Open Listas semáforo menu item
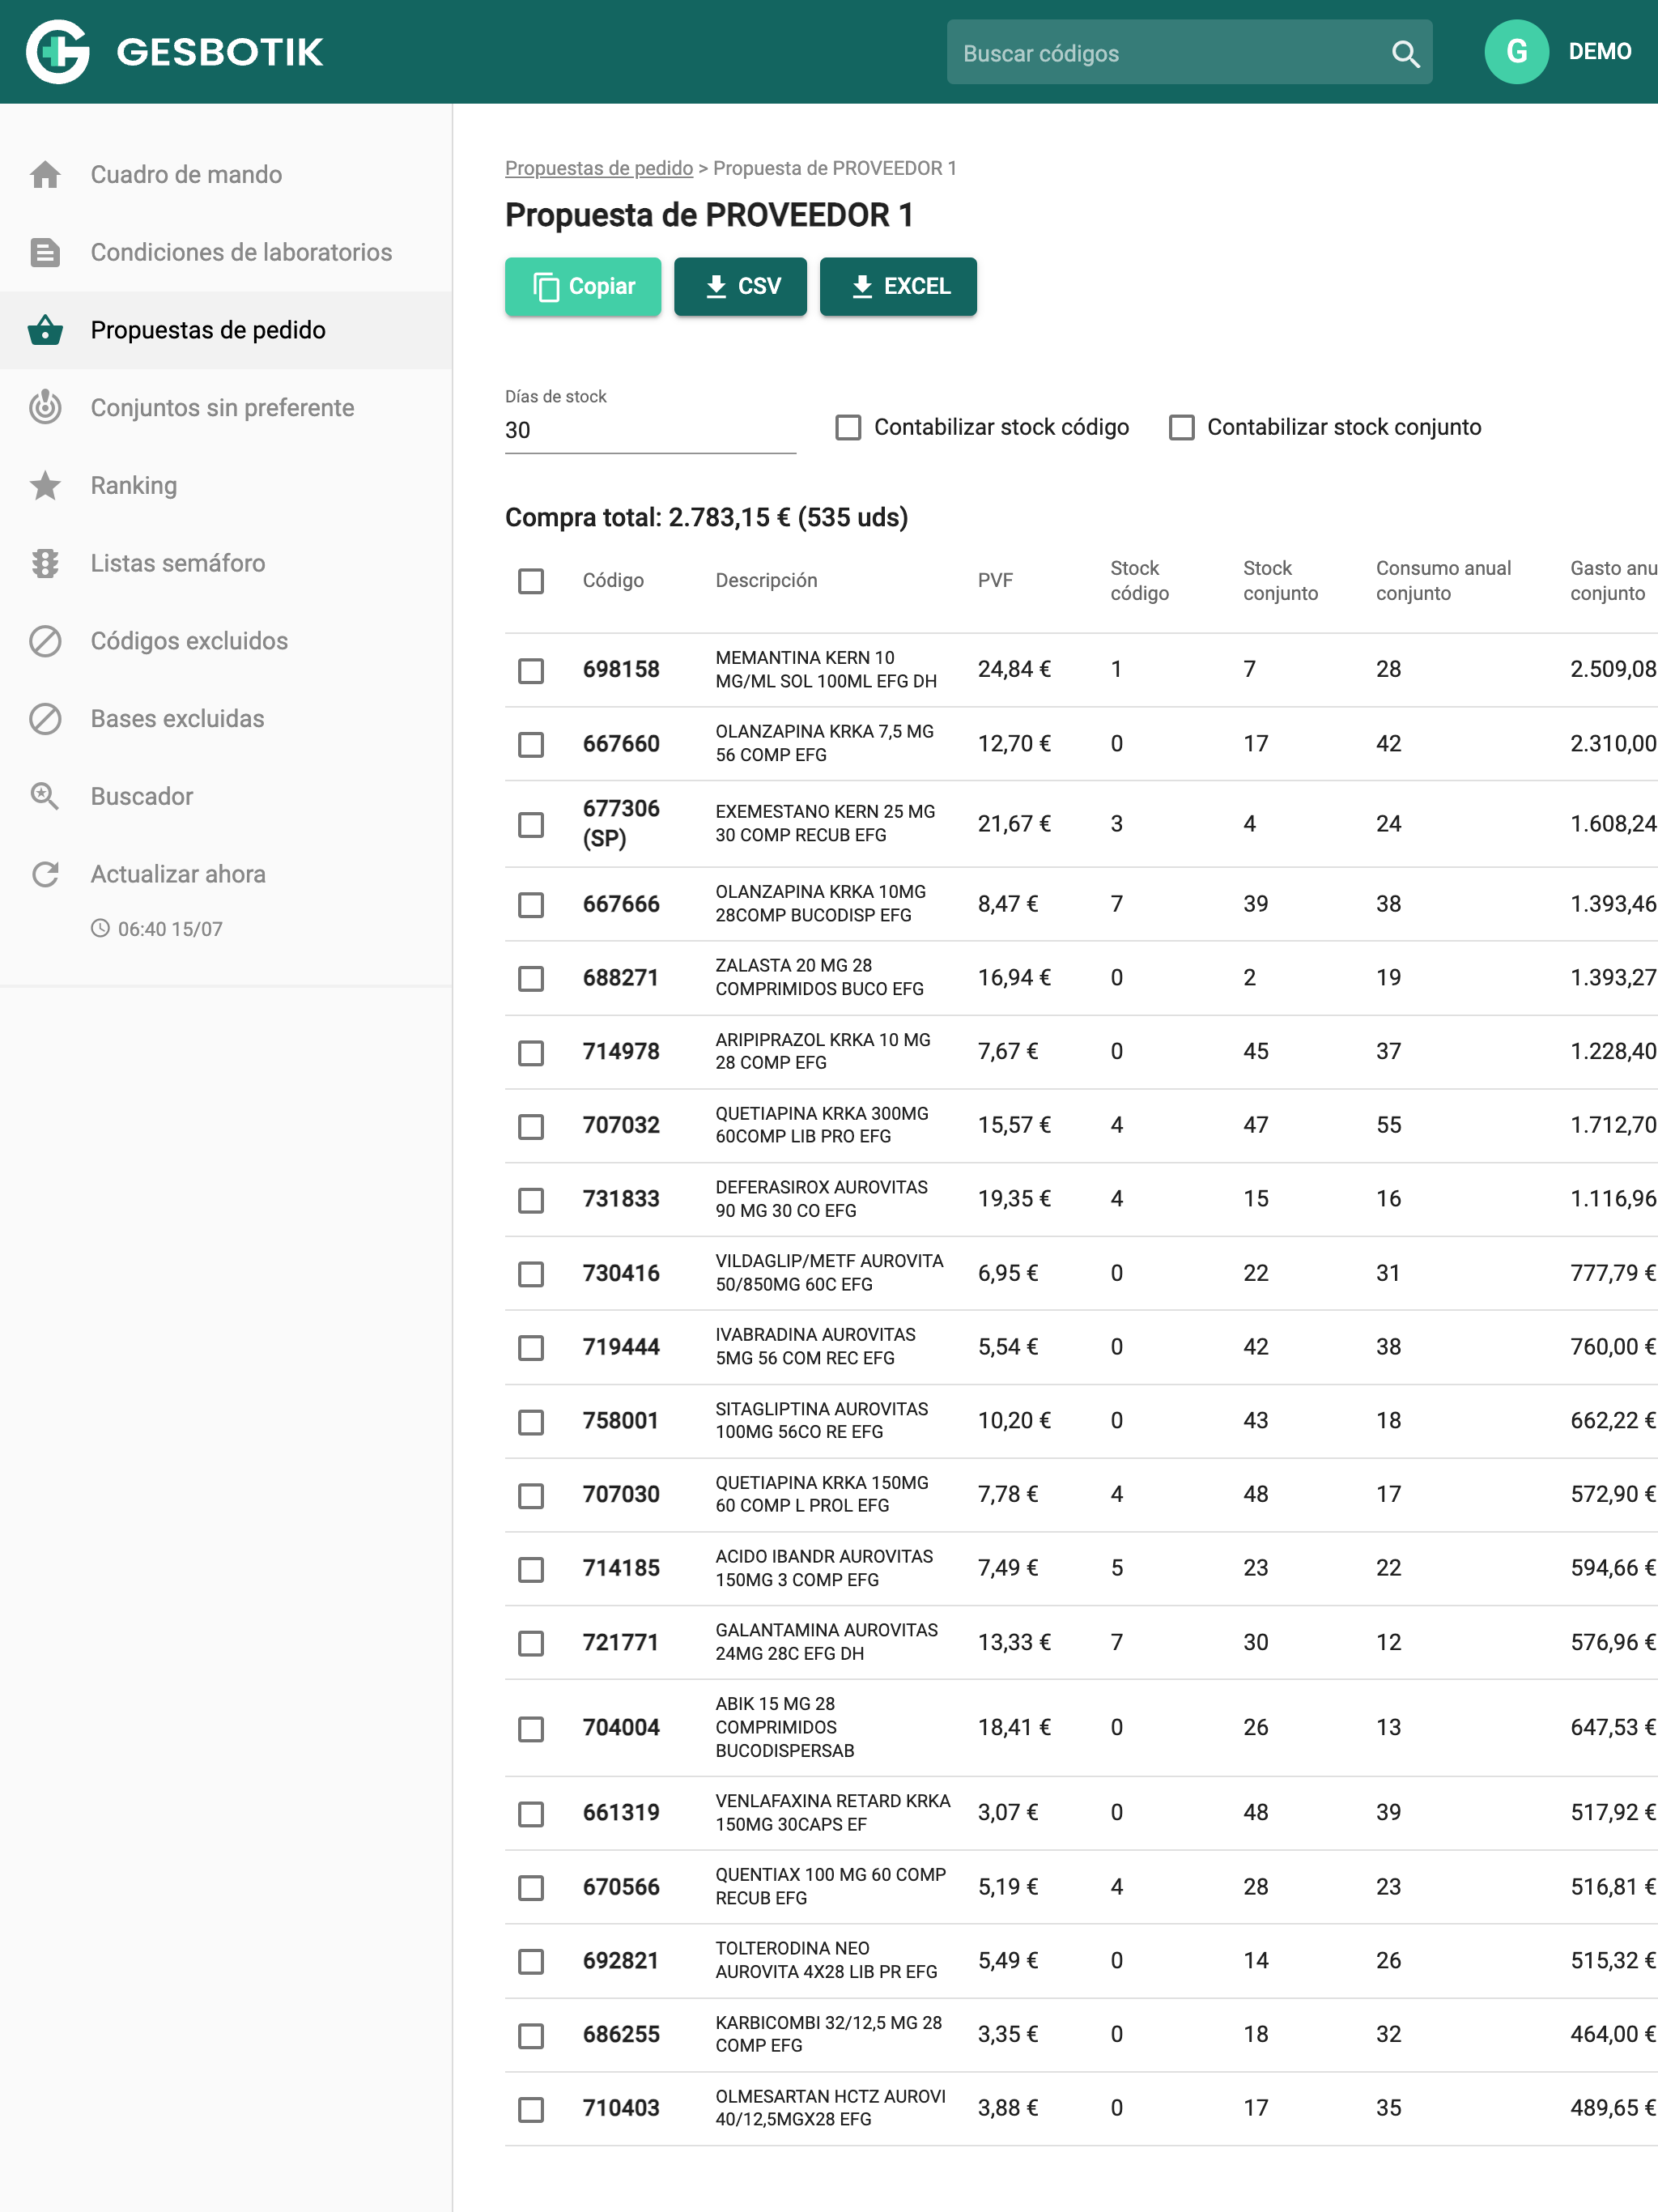Image resolution: width=1658 pixels, height=2212 pixels. tap(226, 563)
